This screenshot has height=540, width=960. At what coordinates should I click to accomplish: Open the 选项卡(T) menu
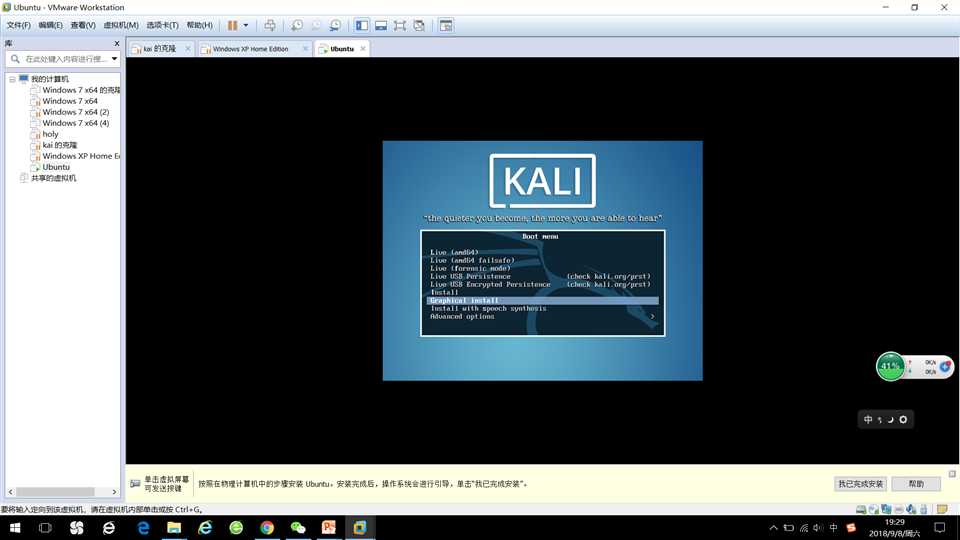pos(162,25)
